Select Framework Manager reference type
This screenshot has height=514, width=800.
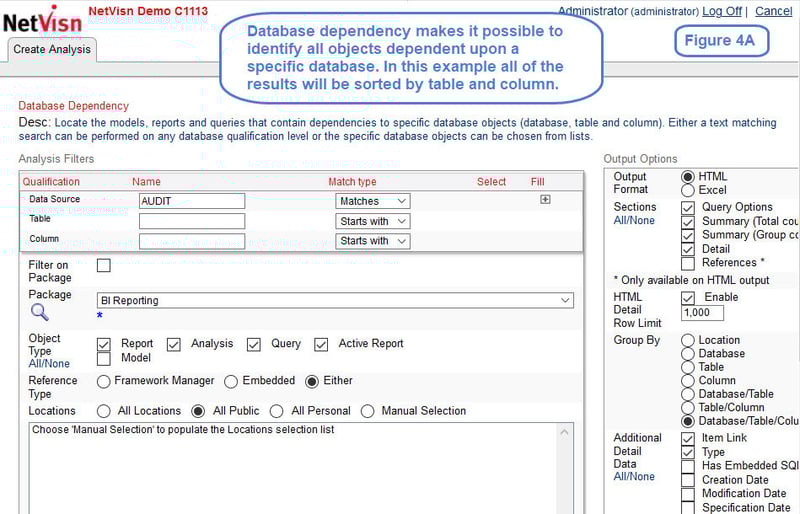[104, 381]
